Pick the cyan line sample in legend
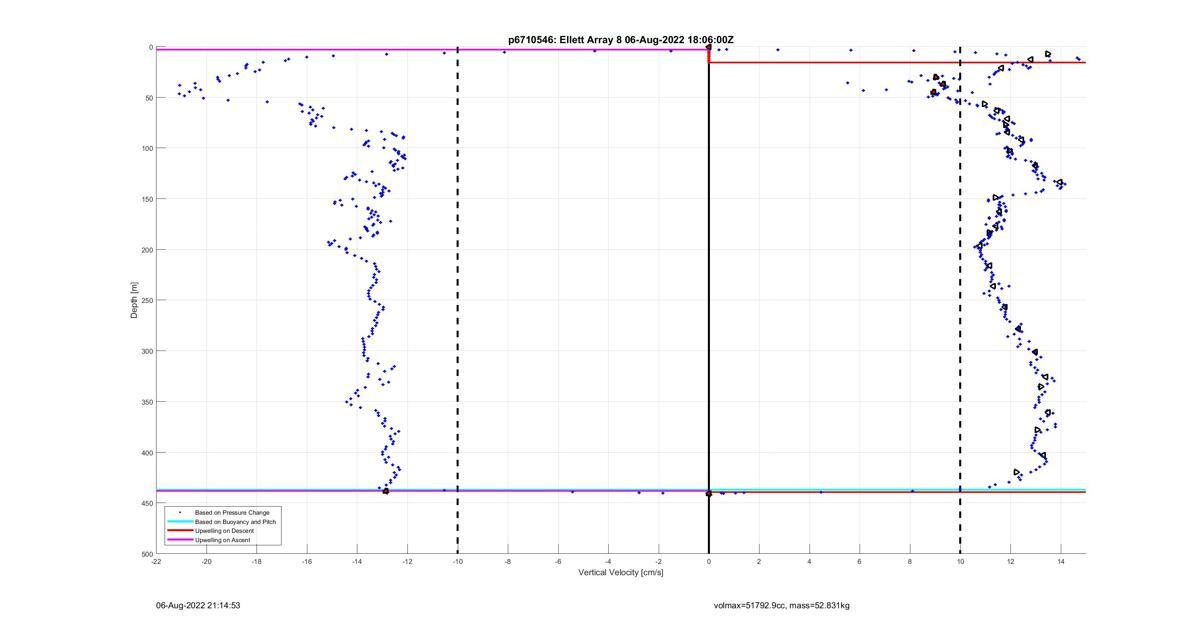This screenshot has height=622, width=1200. pyautogui.click(x=180, y=522)
